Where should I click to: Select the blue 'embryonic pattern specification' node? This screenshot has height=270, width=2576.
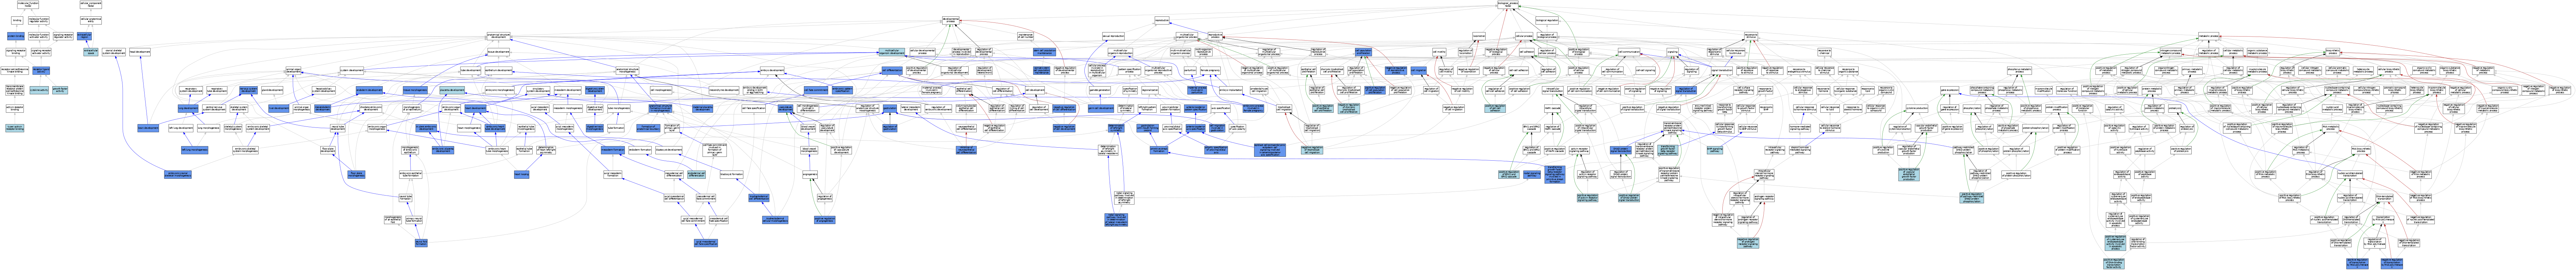pyautogui.click(x=843, y=90)
